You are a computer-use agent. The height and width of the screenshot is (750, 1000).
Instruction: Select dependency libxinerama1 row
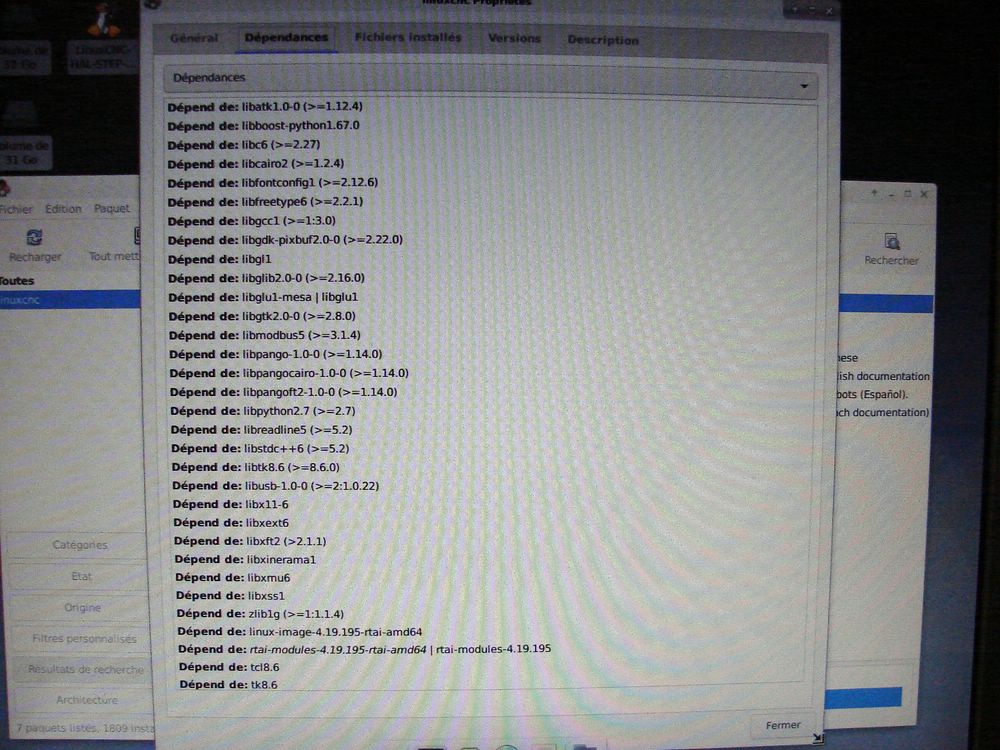(246, 560)
